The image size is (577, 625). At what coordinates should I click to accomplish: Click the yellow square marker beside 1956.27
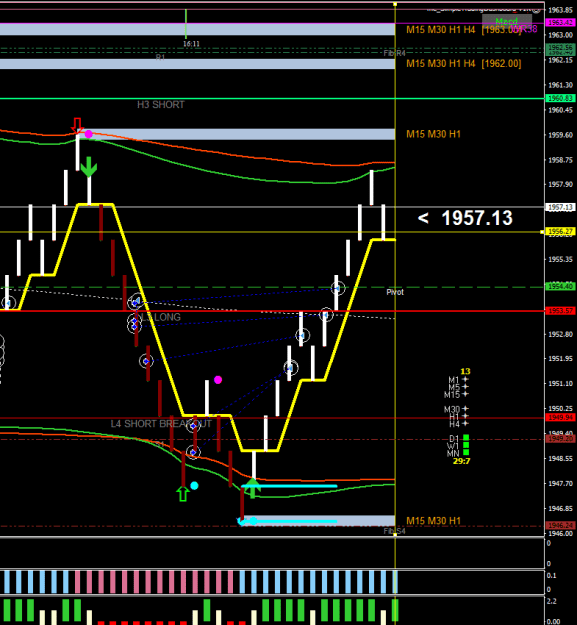coord(542,232)
